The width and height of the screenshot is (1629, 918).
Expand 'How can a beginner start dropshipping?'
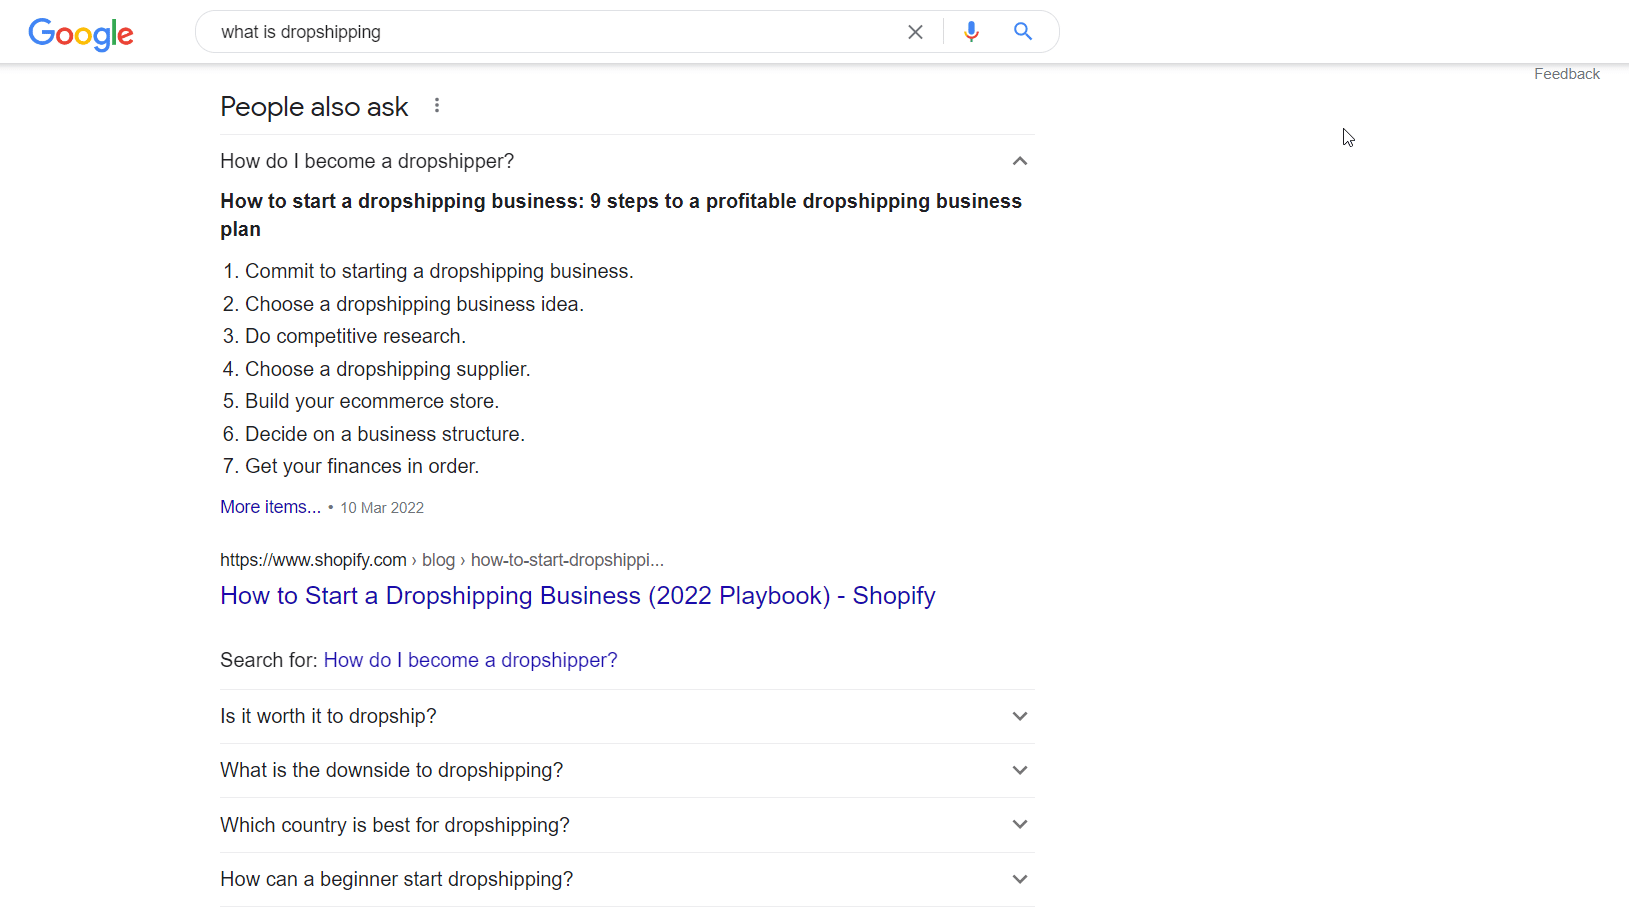[x=1019, y=879]
